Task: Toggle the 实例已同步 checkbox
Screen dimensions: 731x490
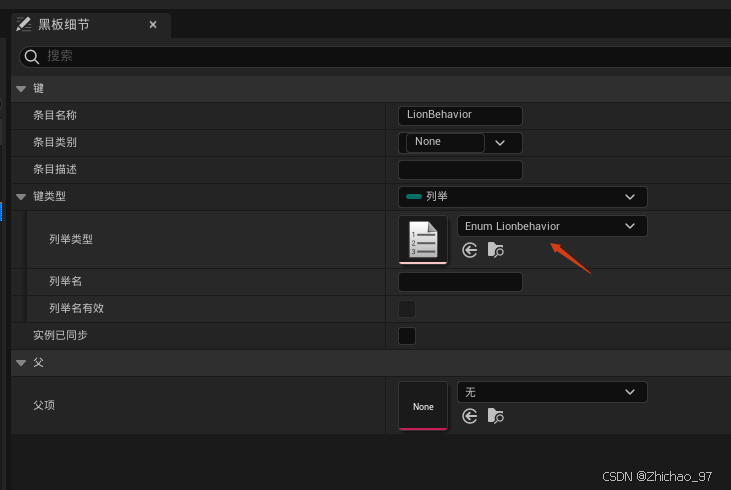Action: point(407,336)
